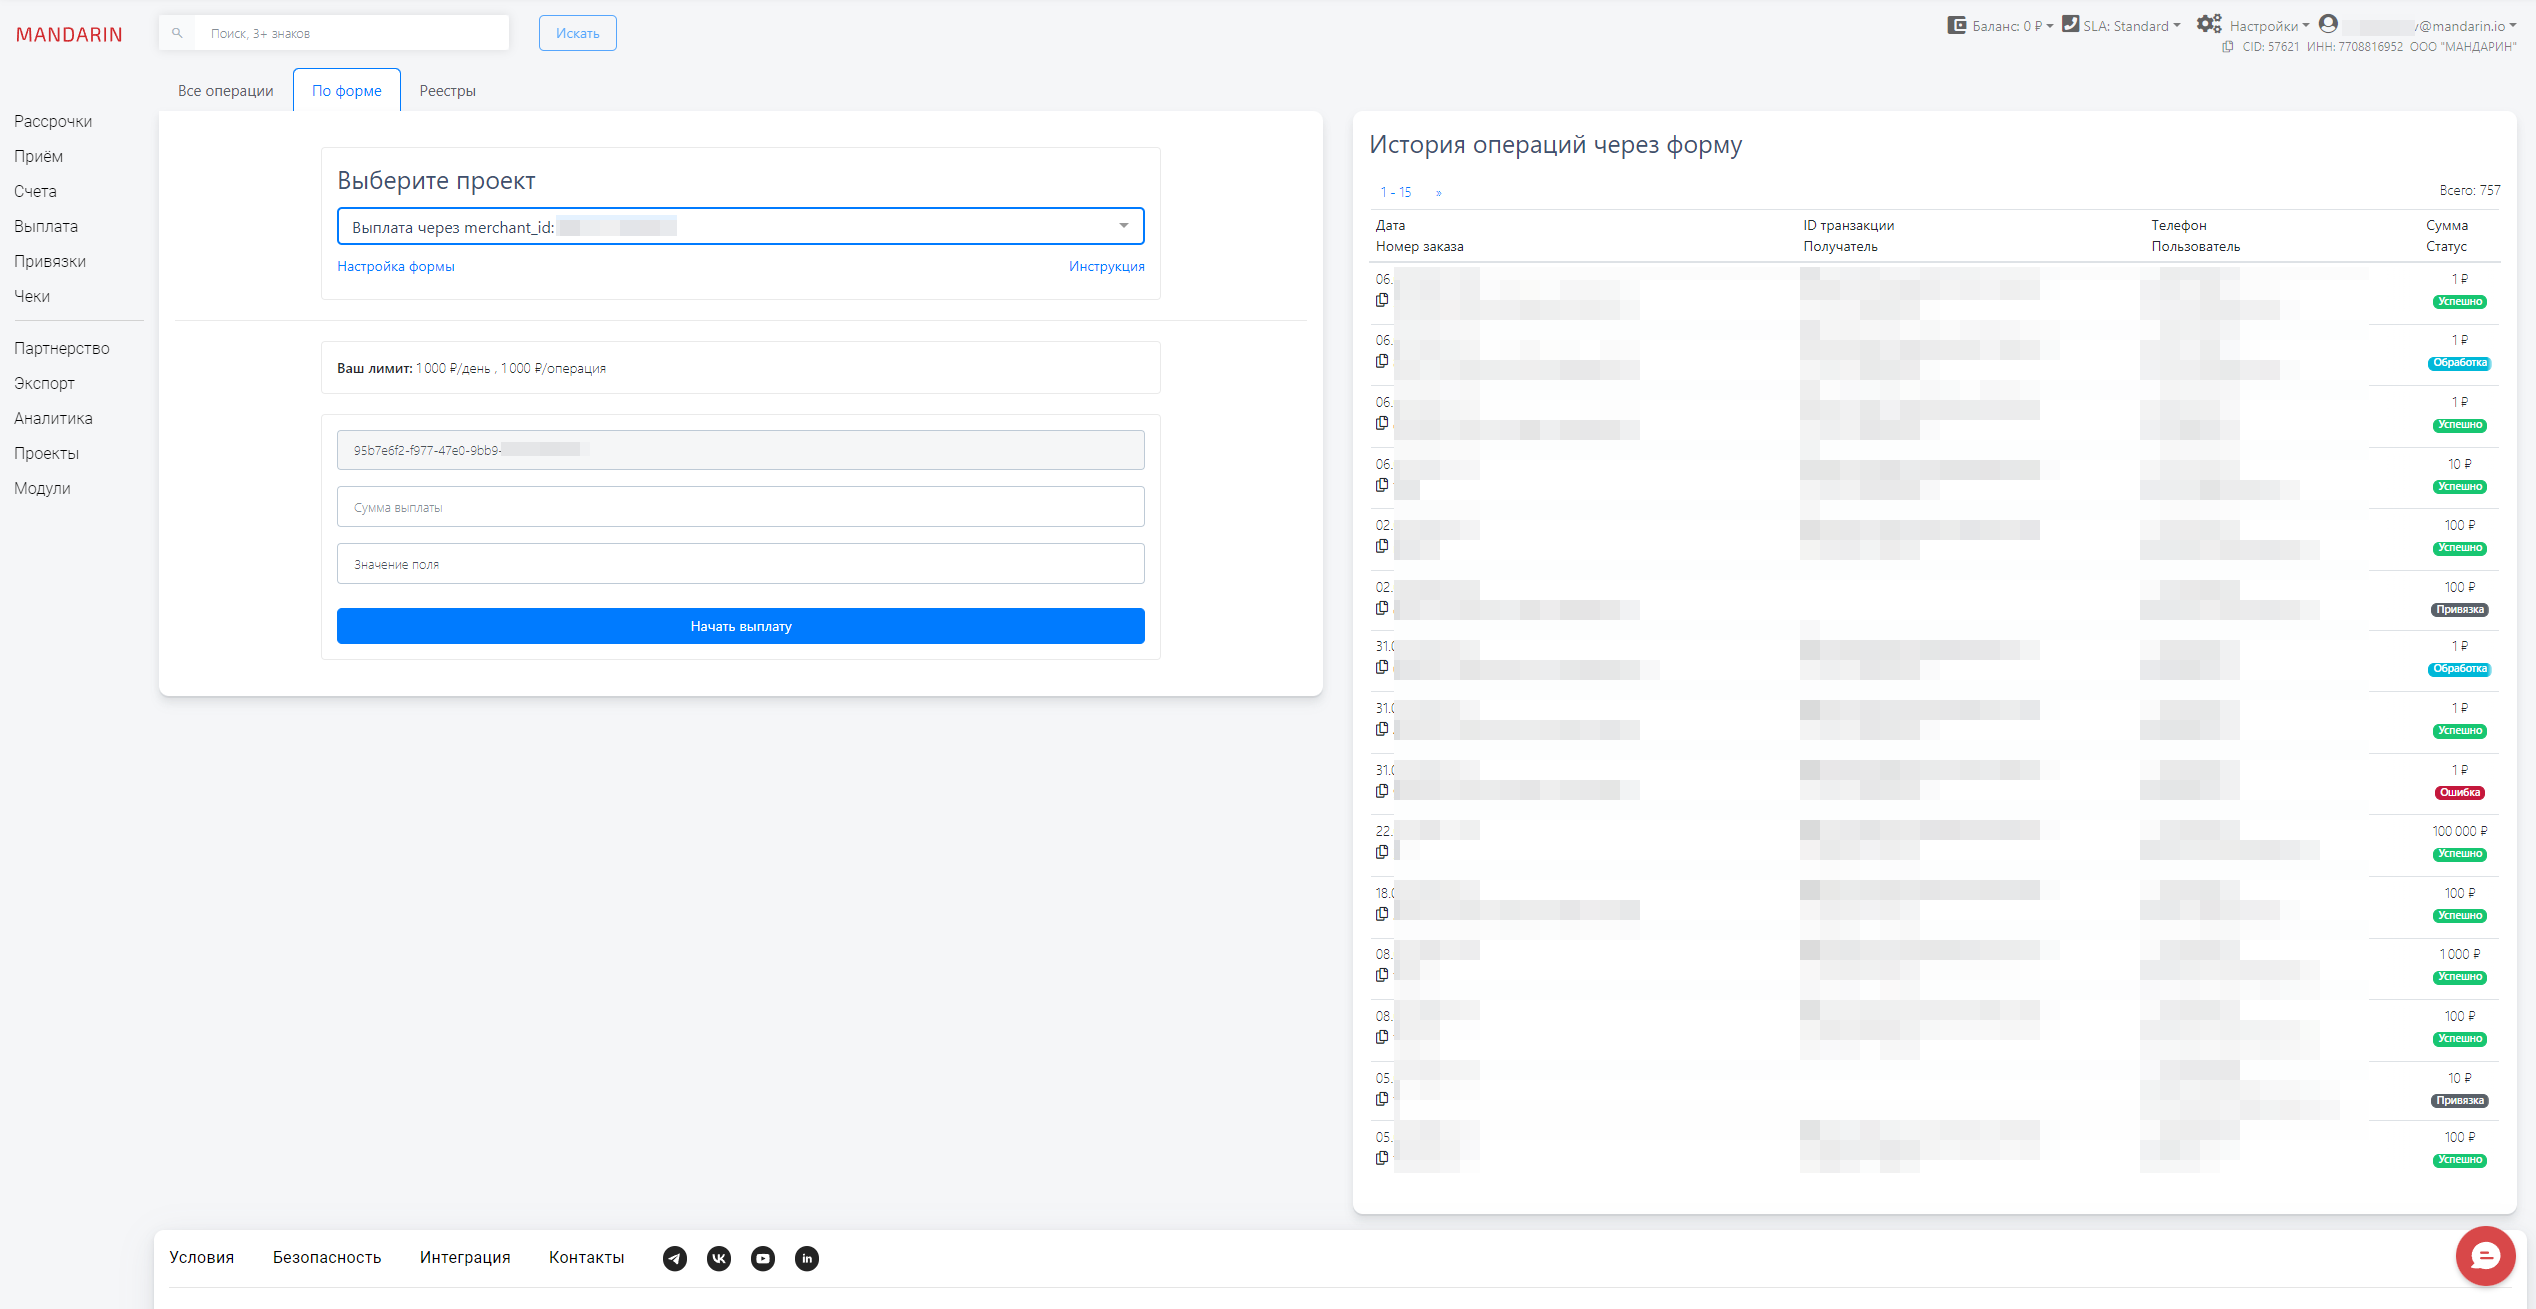The height and width of the screenshot is (1309, 2536).
Task: Expand the Баланс dropdown
Action: click(2002, 26)
